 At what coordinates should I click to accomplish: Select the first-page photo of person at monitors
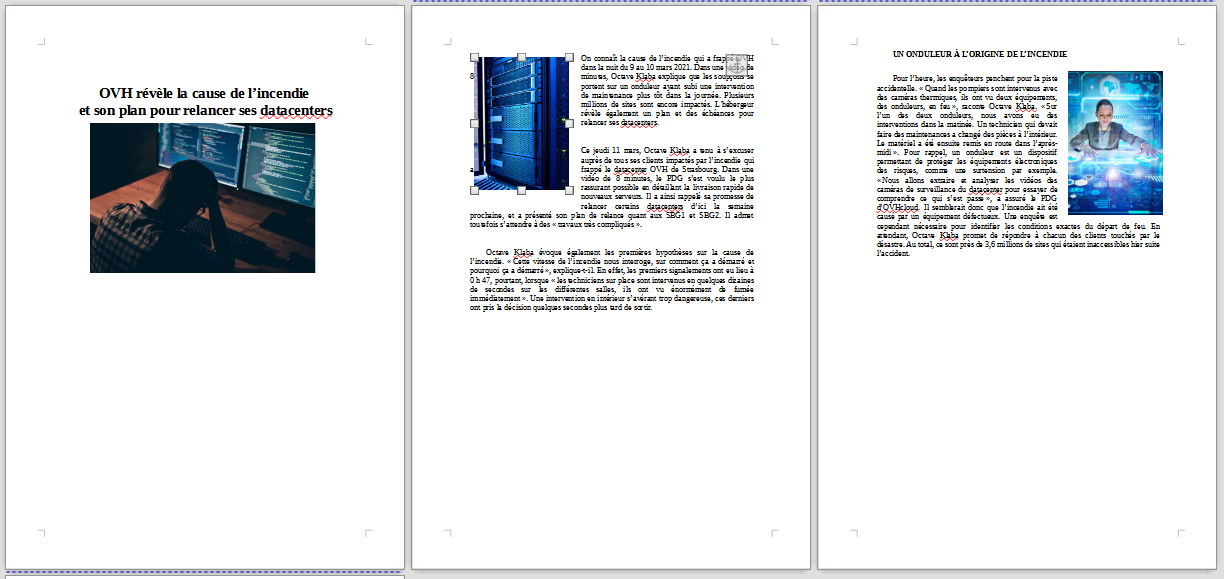click(x=202, y=198)
